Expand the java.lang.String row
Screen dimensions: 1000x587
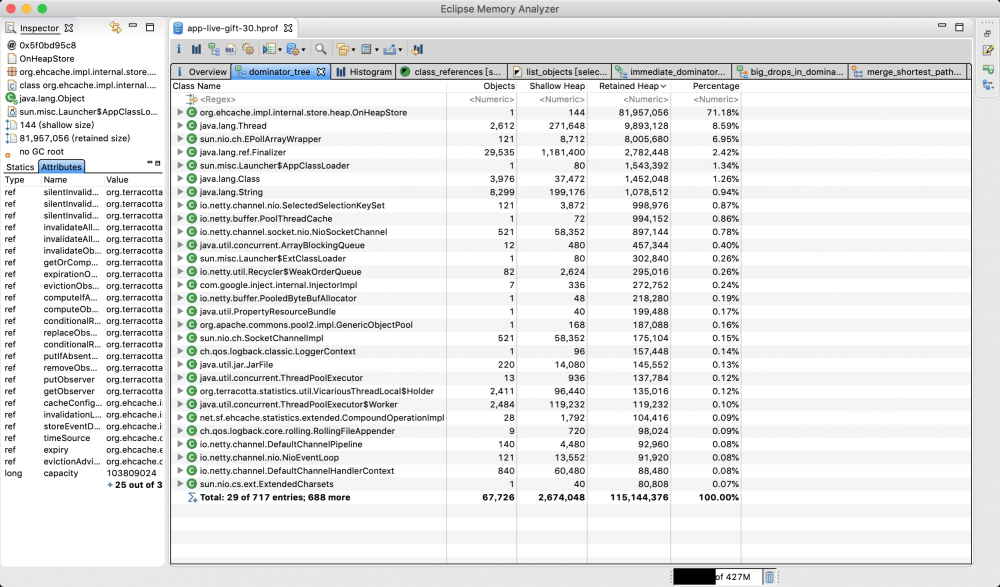(180, 192)
